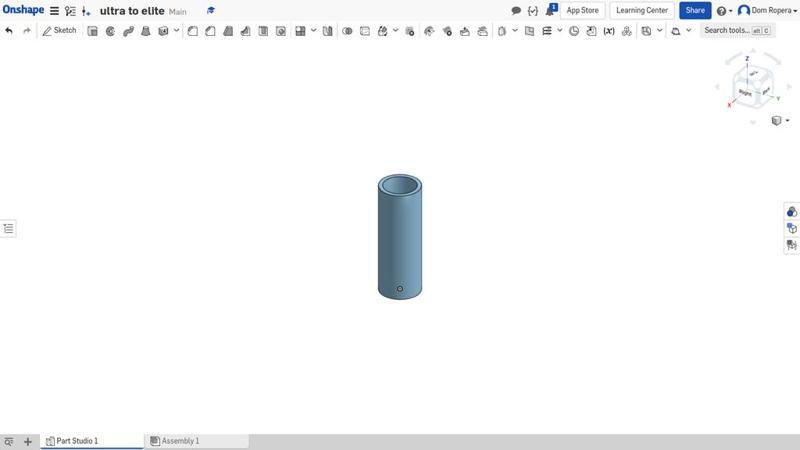Viewport: 800px width, 450px height.
Task: Open the Help menu
Action: pyautogui.click(x=723, y=11)
